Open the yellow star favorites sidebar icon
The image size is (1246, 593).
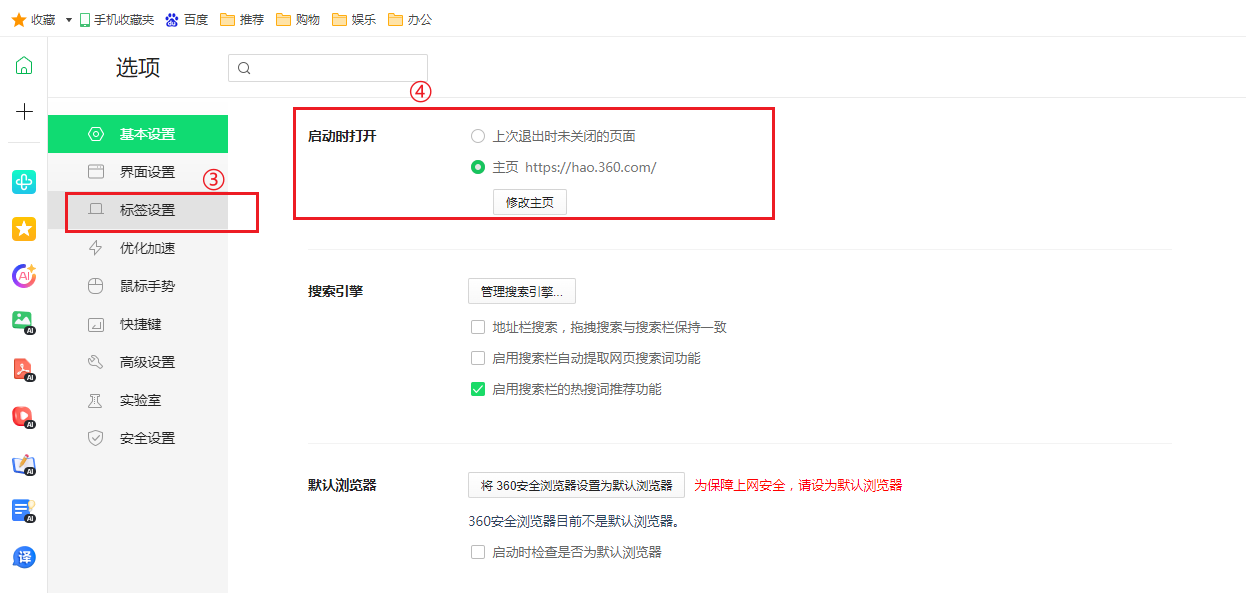pyautogui.click(x=23, y=229)
